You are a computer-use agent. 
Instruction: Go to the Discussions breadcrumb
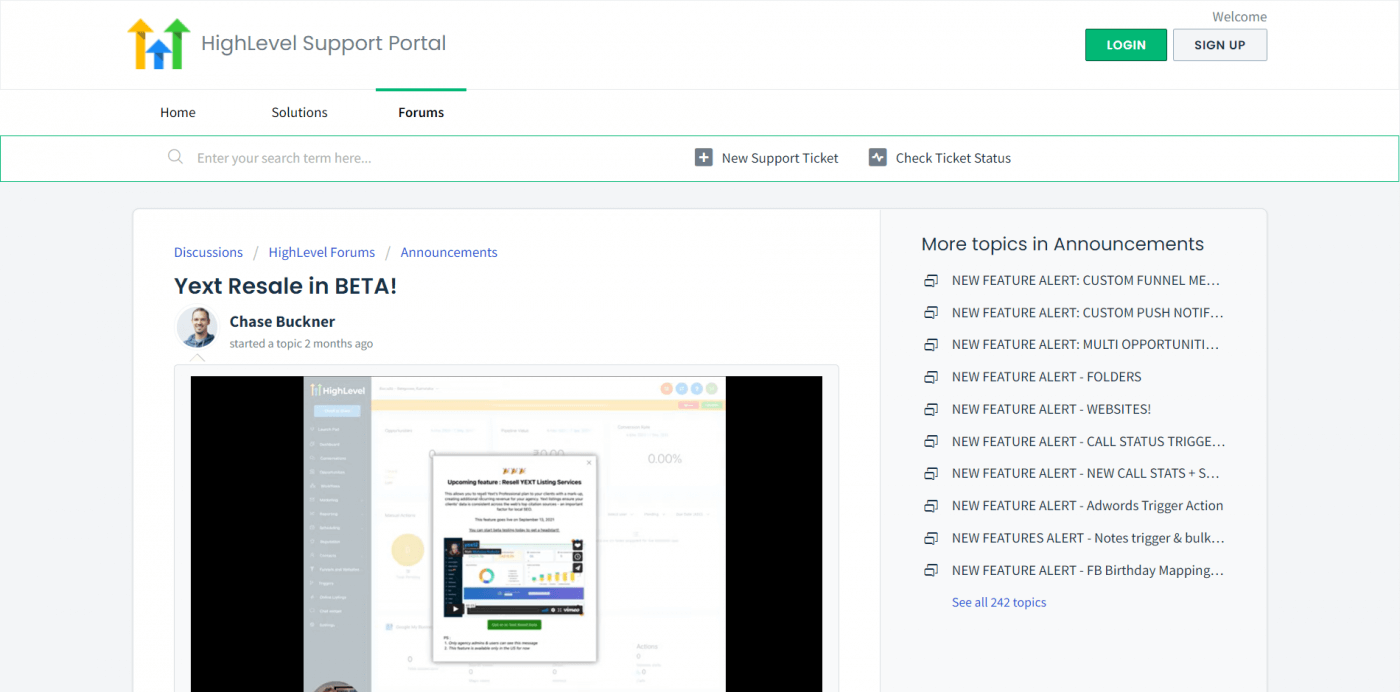(208, 252)
